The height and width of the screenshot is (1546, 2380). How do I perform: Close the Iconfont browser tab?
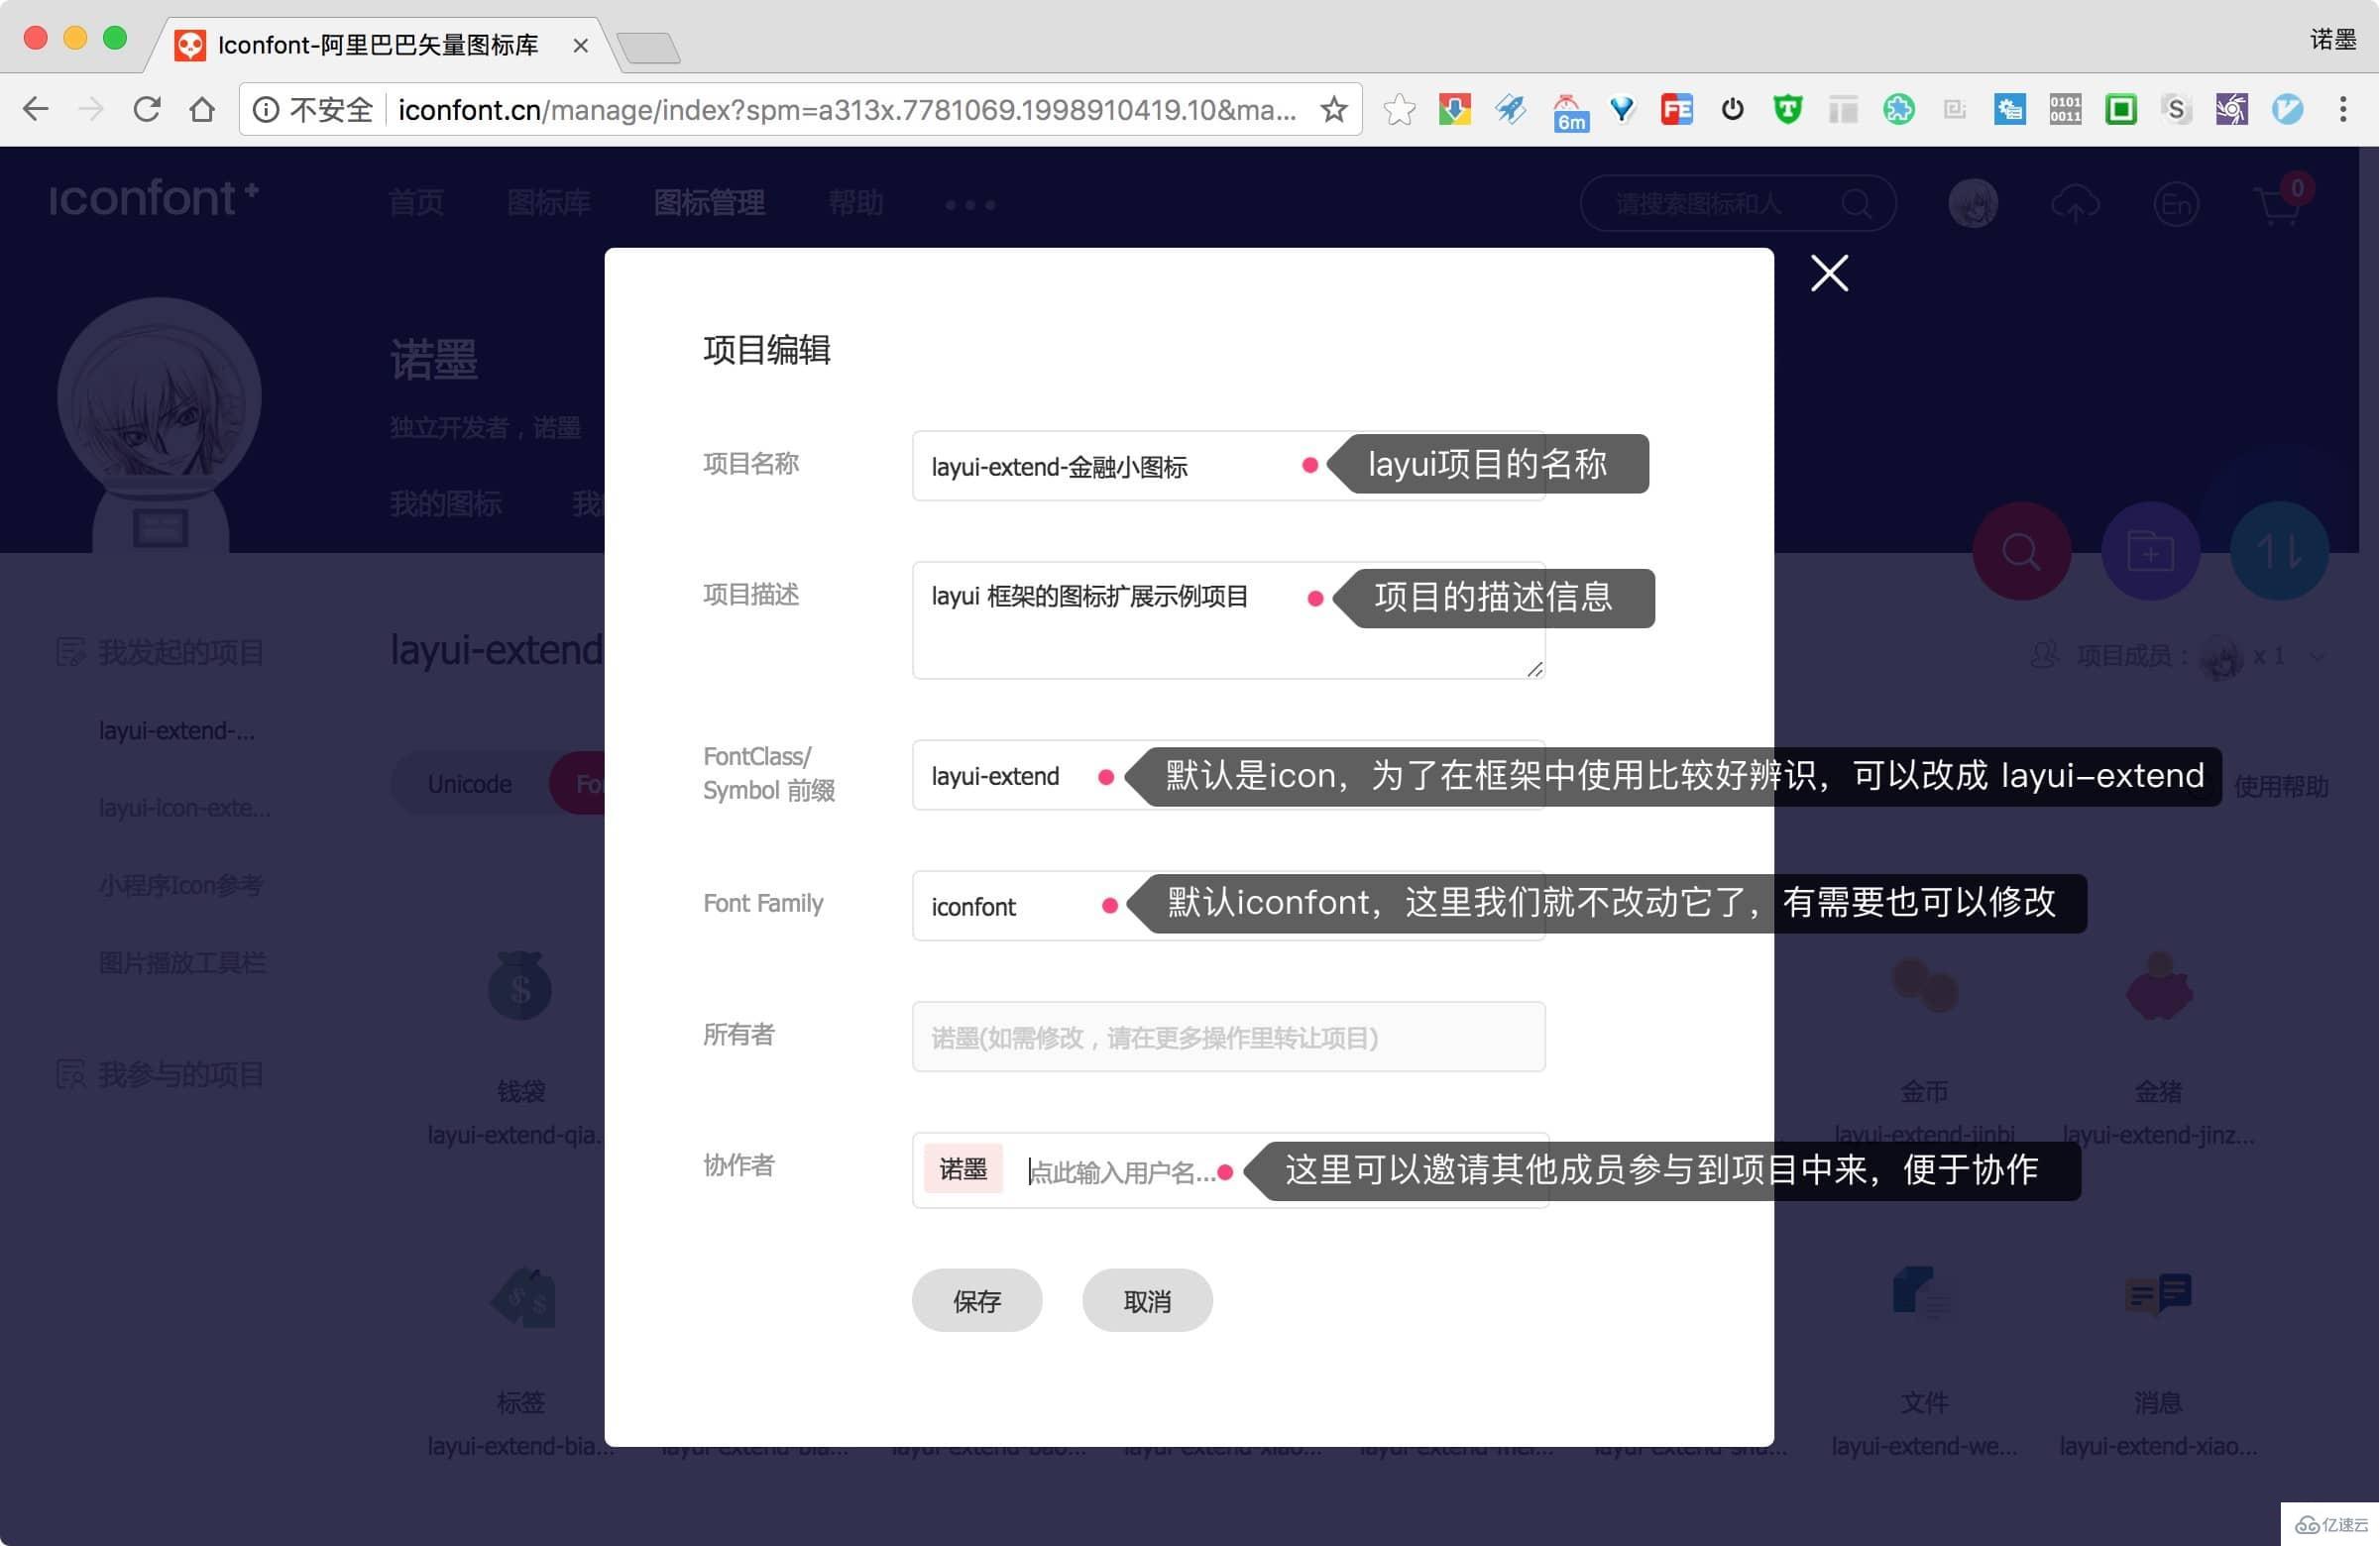[580, 45]
